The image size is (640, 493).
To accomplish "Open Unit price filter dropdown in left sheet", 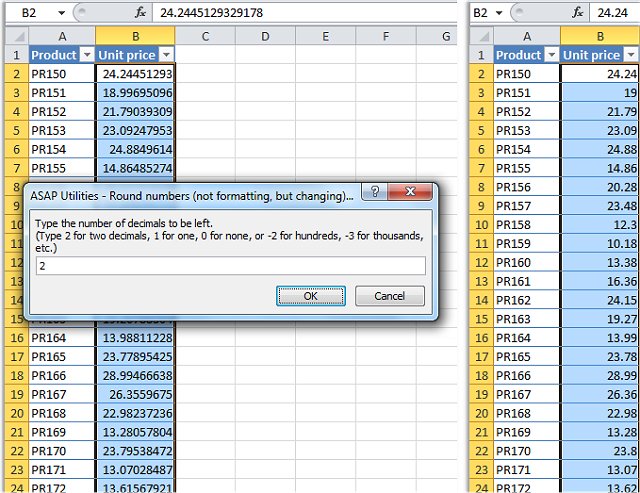I will tap(166, 55).
